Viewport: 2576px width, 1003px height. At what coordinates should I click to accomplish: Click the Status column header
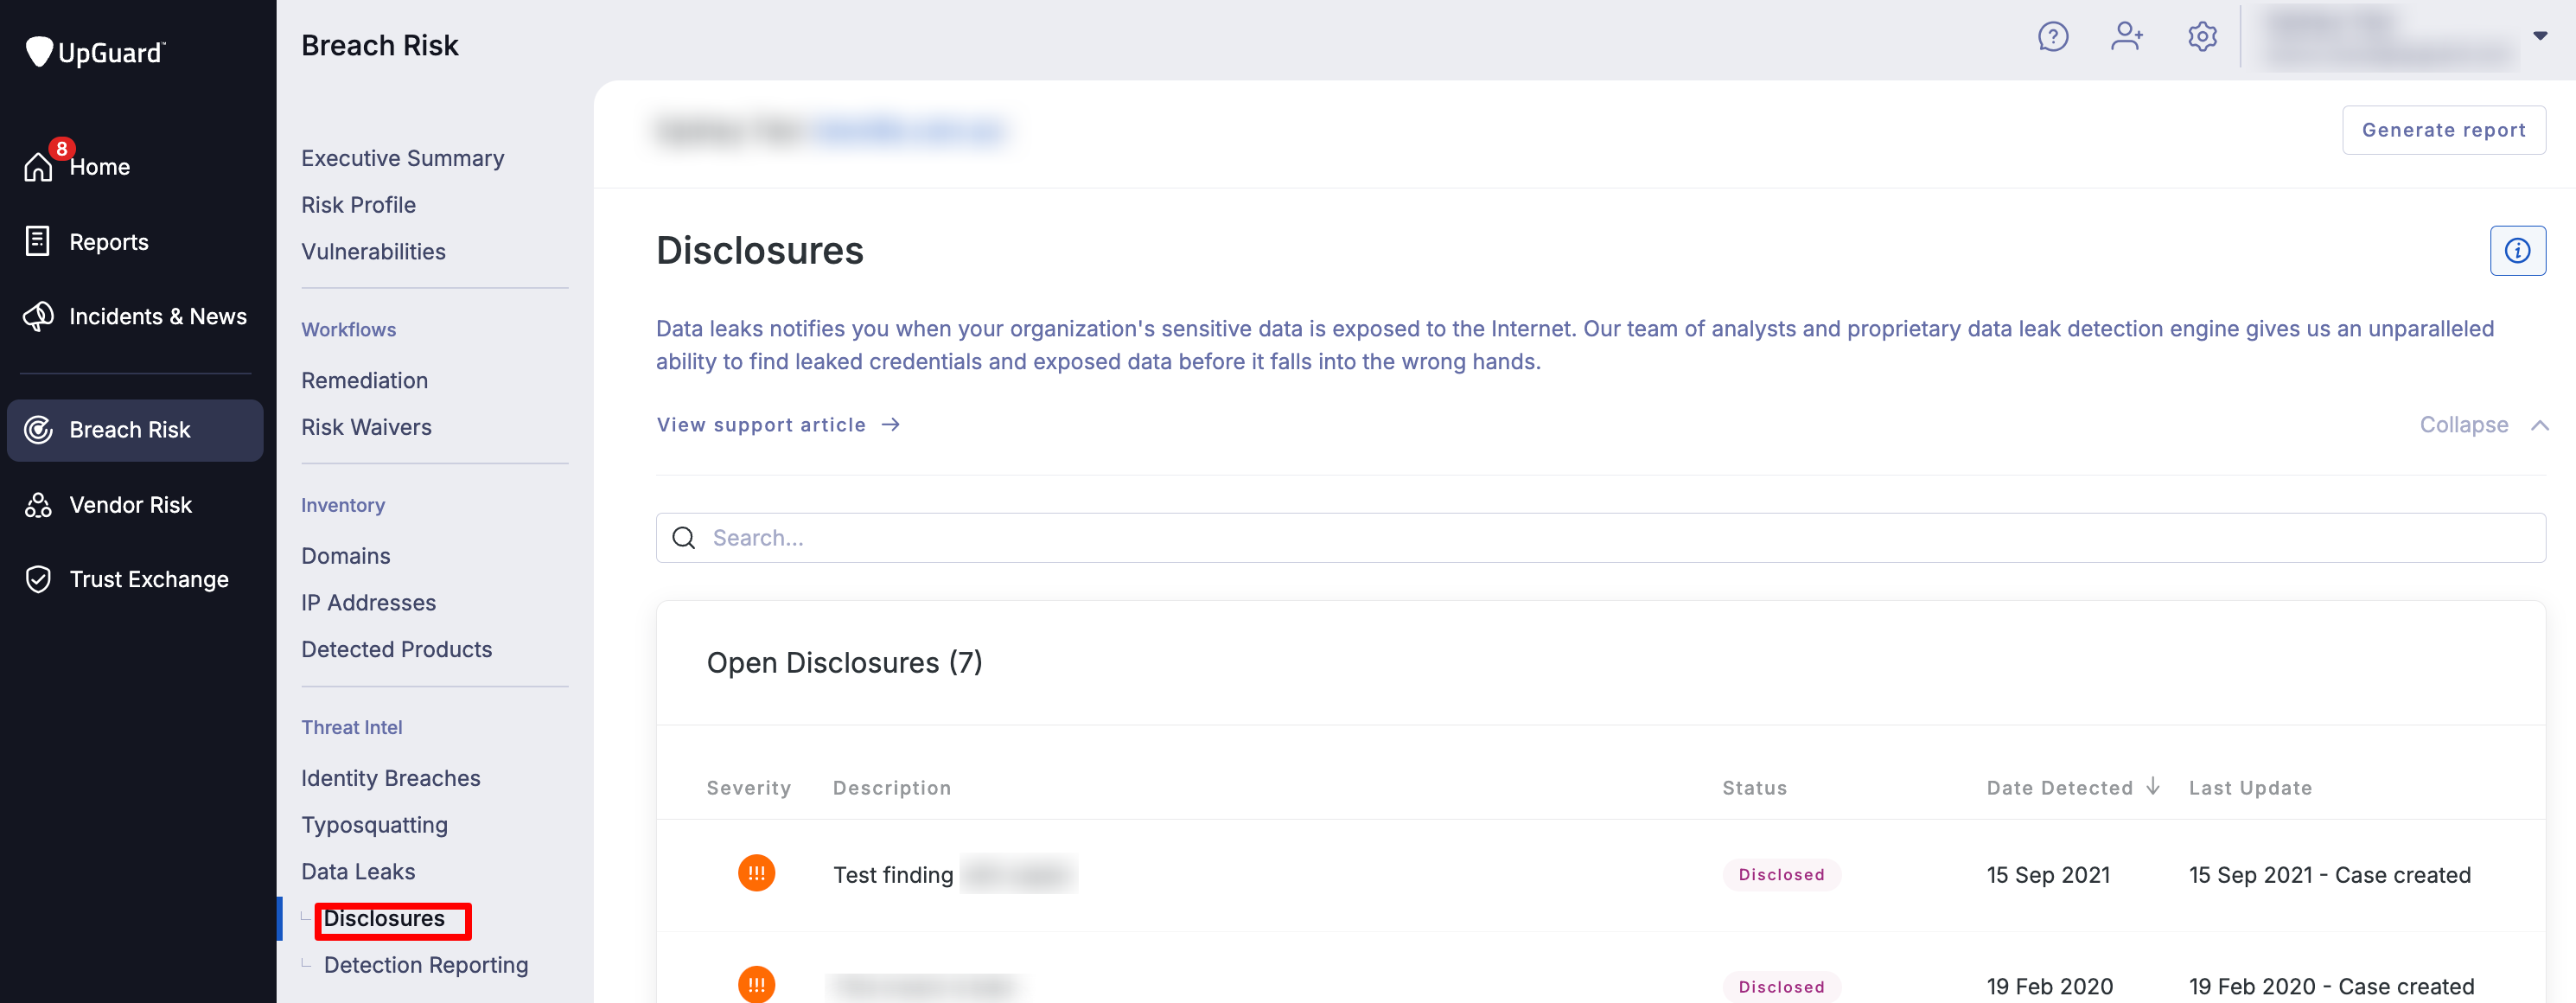click(x=1754, y=788)
